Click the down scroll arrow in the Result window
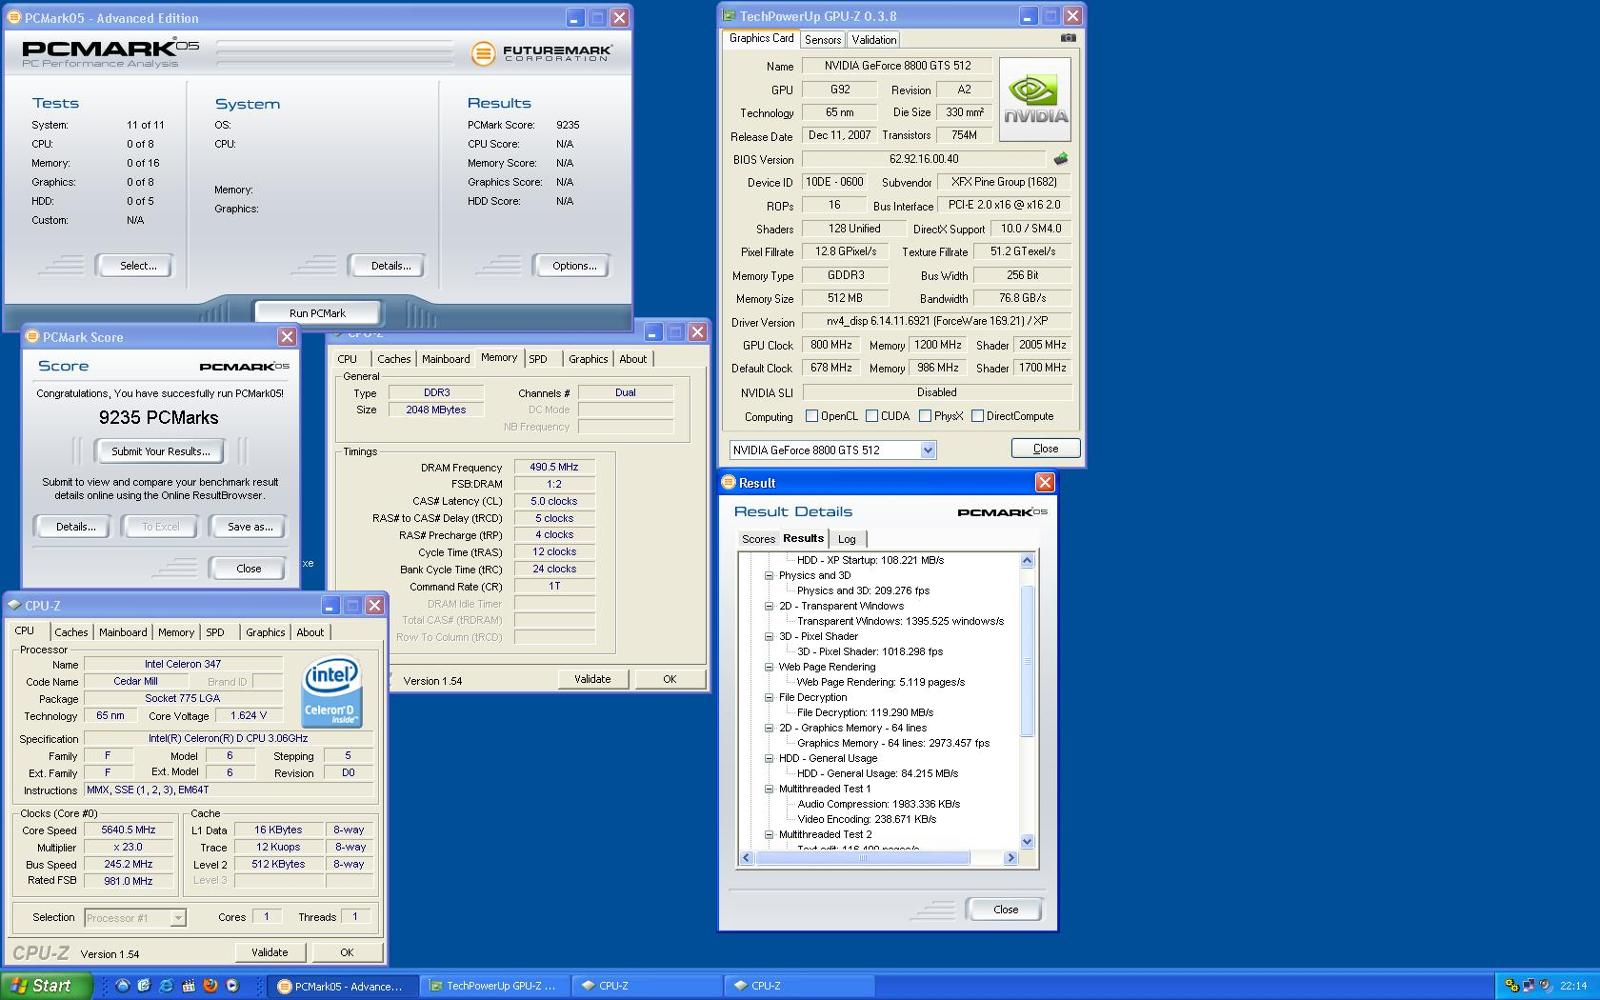 click(x=1027, y=842)
